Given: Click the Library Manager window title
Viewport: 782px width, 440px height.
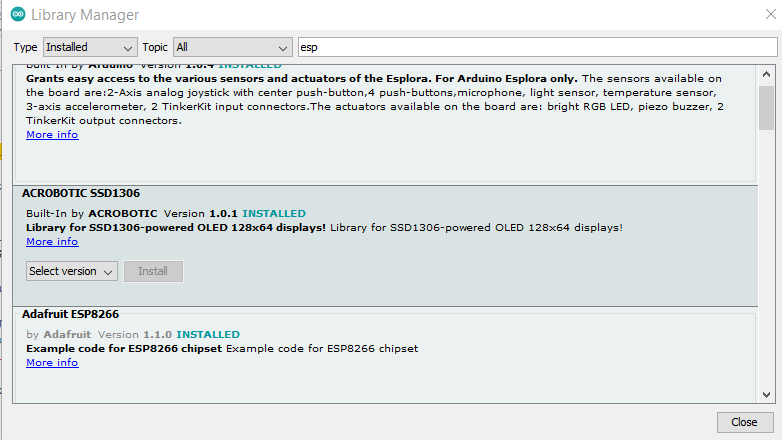Looking at the screenshot, I should (x=85, y=15).
